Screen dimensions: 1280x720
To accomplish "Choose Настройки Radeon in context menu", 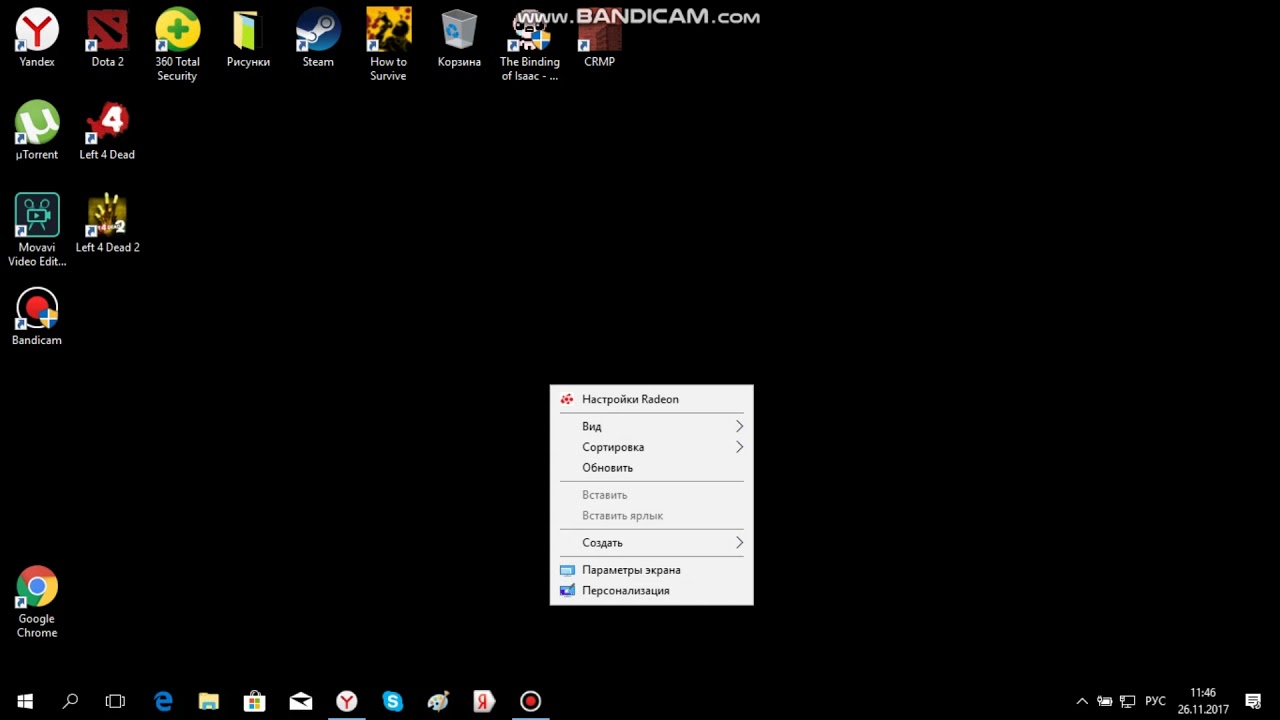I will tap(651, 399).
